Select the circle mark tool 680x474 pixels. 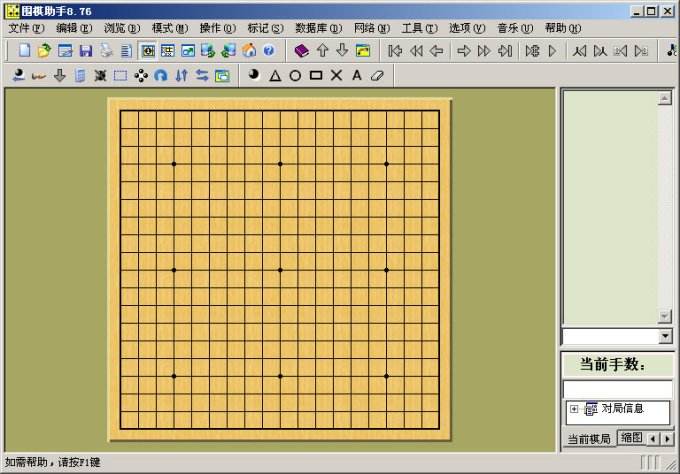pyautogui.click(x=295, y=75)
